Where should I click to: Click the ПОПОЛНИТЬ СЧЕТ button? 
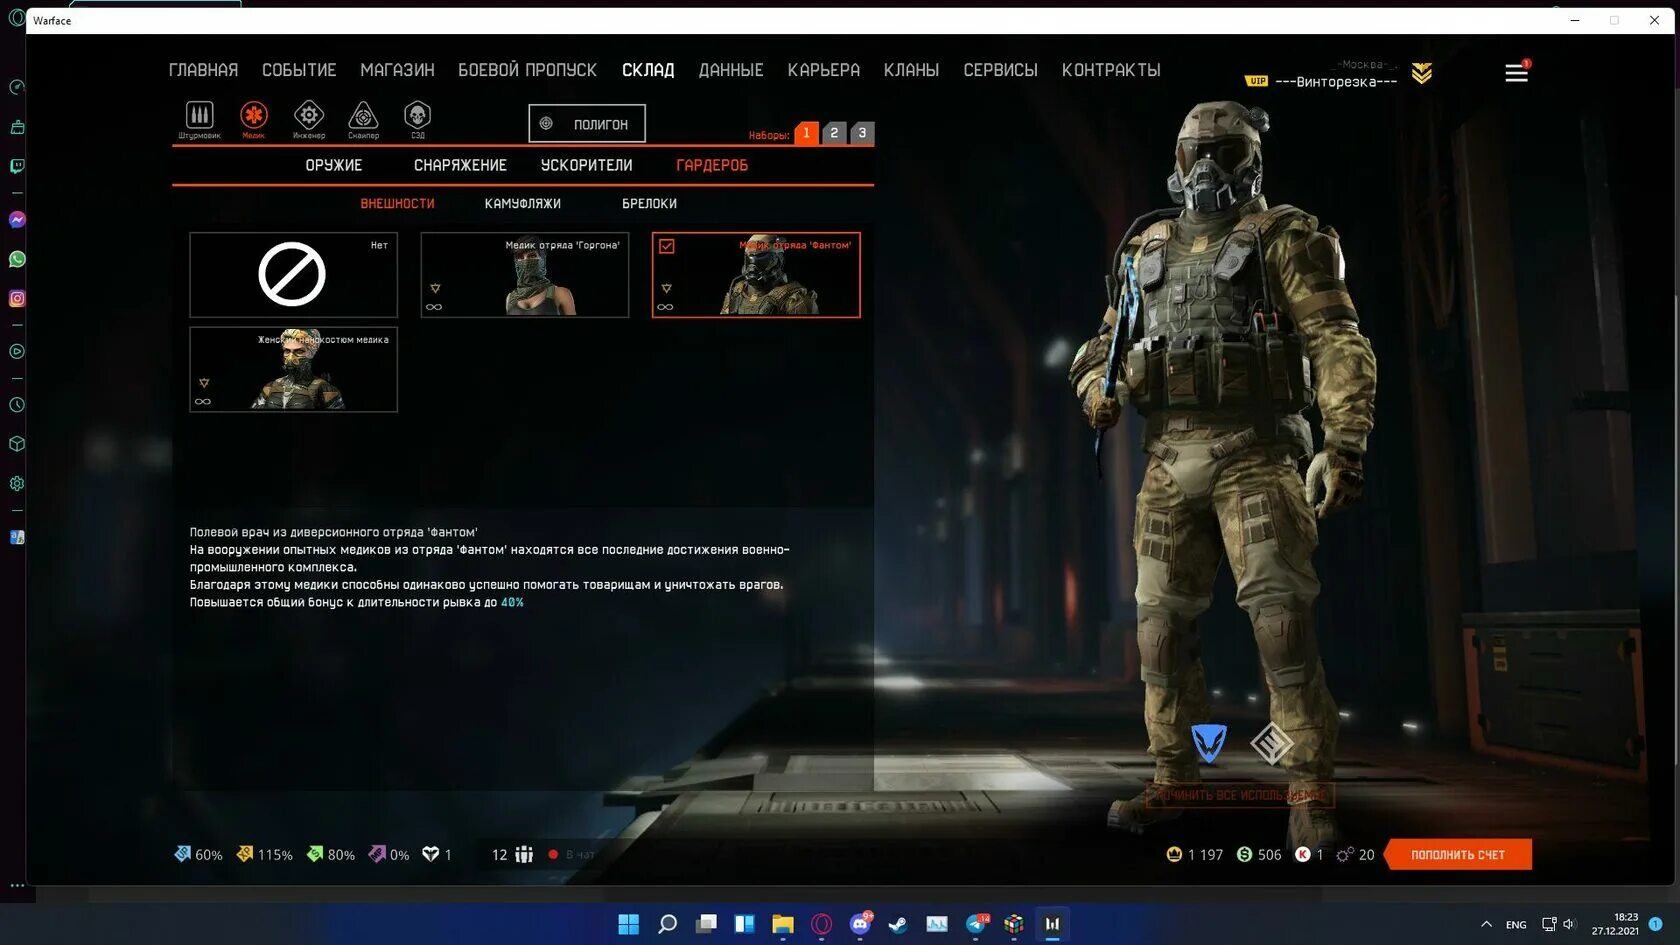1458,854
